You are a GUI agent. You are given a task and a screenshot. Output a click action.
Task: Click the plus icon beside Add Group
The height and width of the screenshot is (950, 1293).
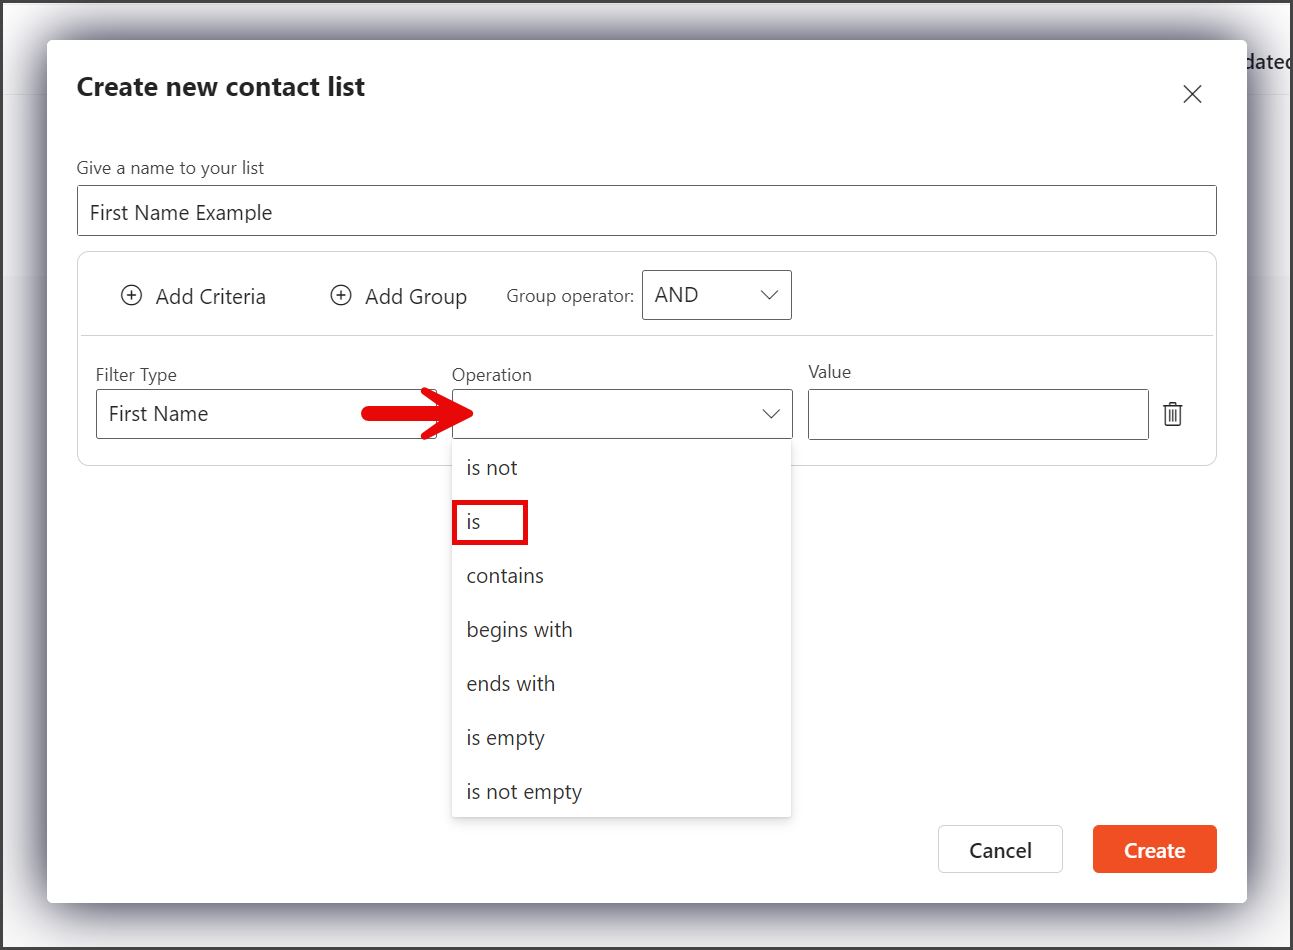click(x=341, y=295)
